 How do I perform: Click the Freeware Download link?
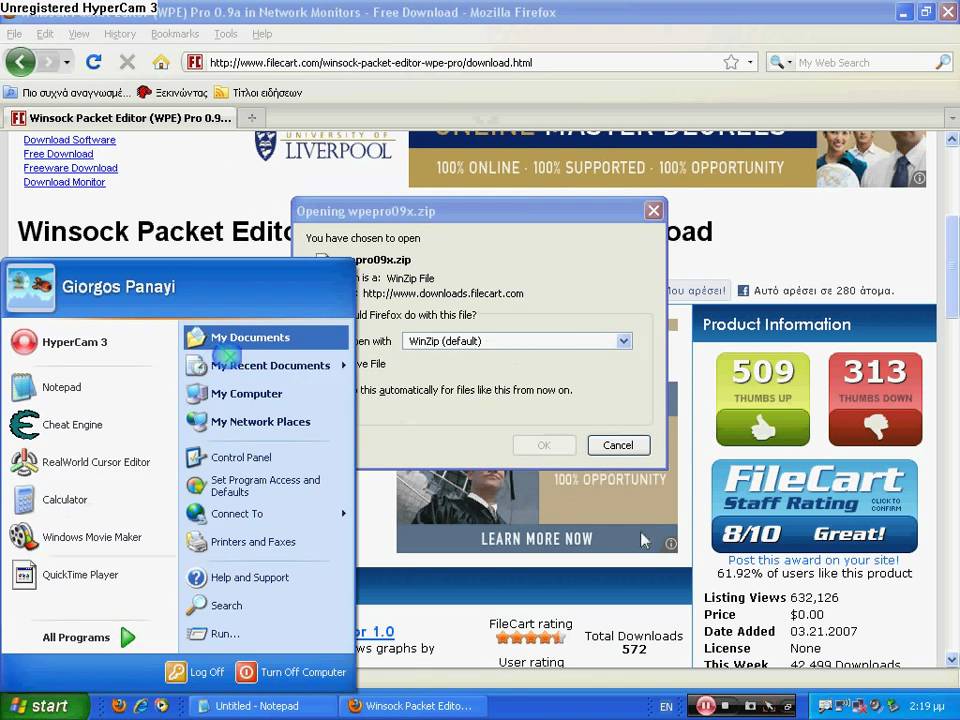(70, 168)
